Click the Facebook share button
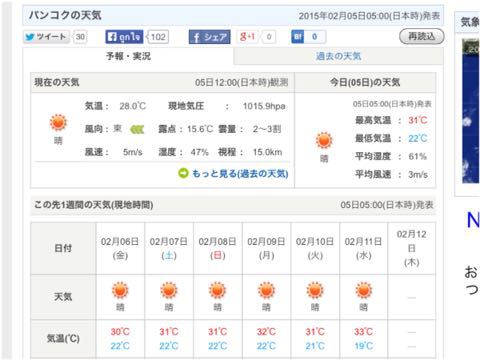The height and width of the screenshot is (360, 480). (x=210, y=37)
